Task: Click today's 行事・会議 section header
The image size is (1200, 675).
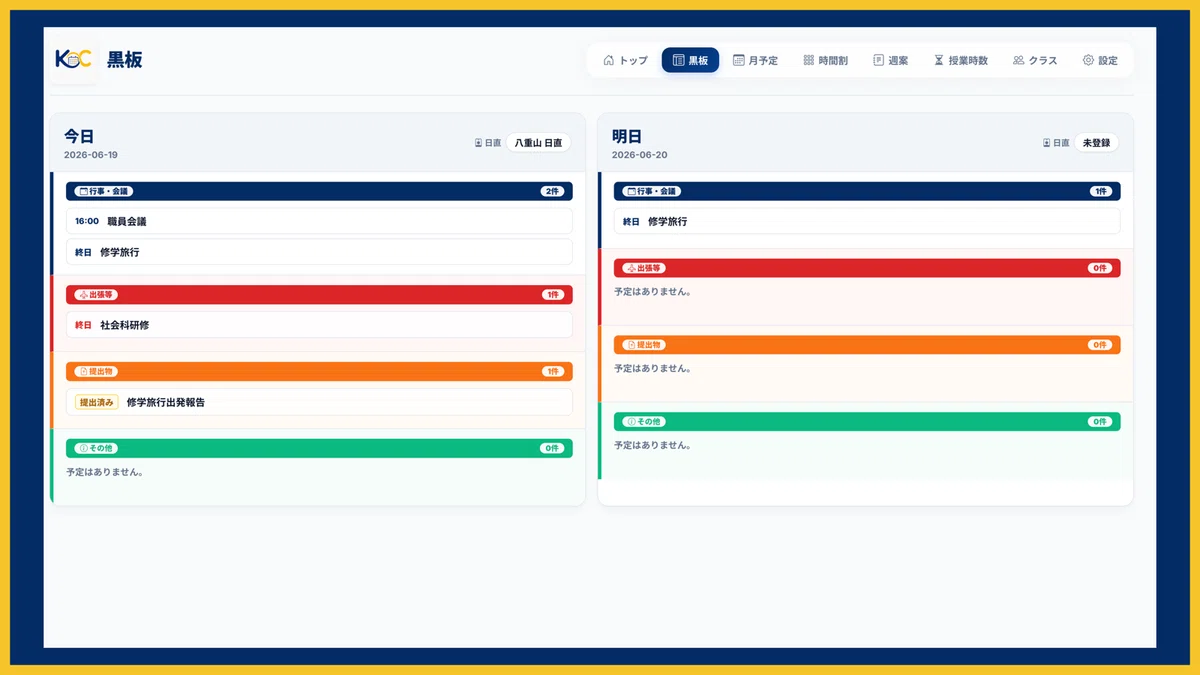Action: point(319,191)
